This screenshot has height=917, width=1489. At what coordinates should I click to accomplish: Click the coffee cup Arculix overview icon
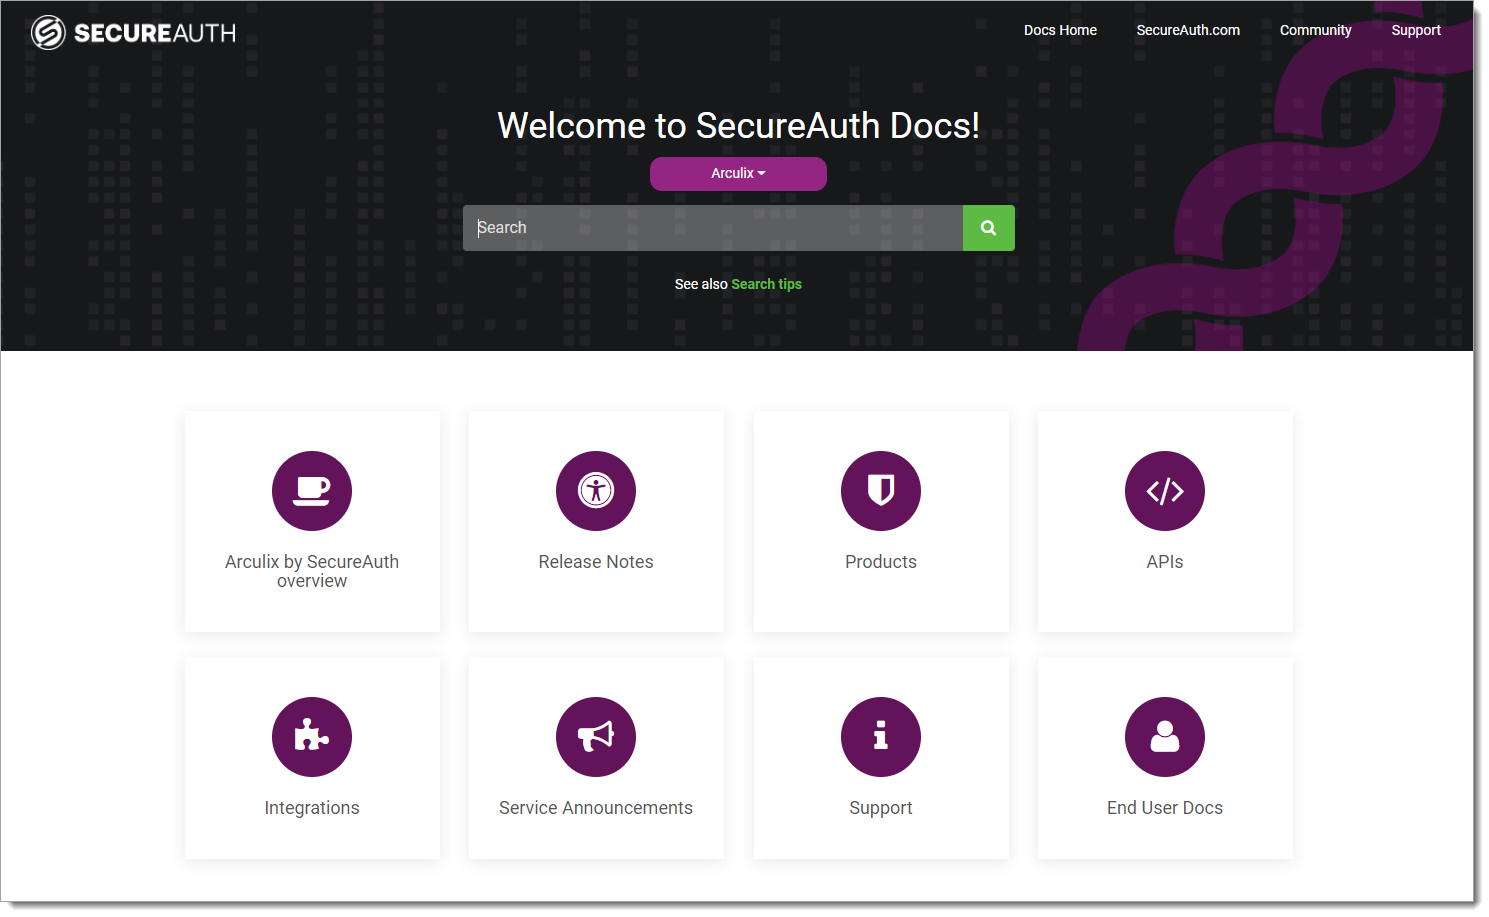(x=312, y=491)
